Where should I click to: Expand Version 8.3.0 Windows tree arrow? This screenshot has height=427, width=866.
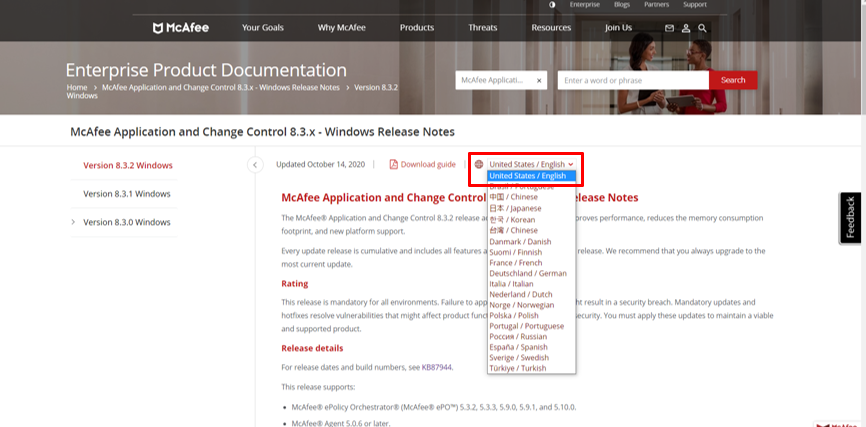coord(73,222)
